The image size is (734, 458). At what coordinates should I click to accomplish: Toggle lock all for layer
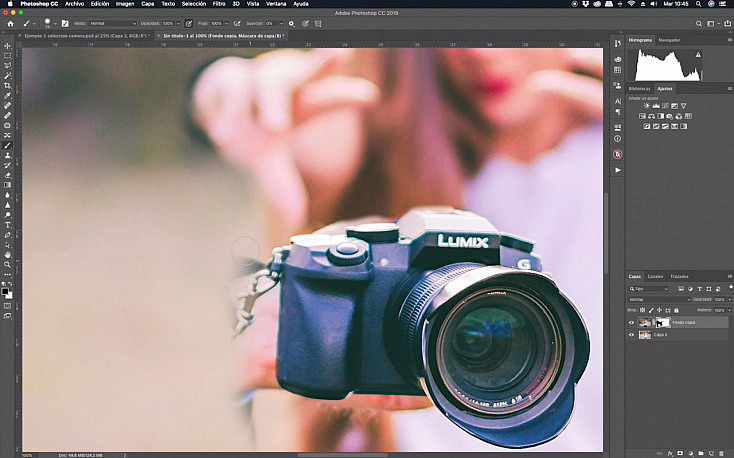click(x=676, y=310)
